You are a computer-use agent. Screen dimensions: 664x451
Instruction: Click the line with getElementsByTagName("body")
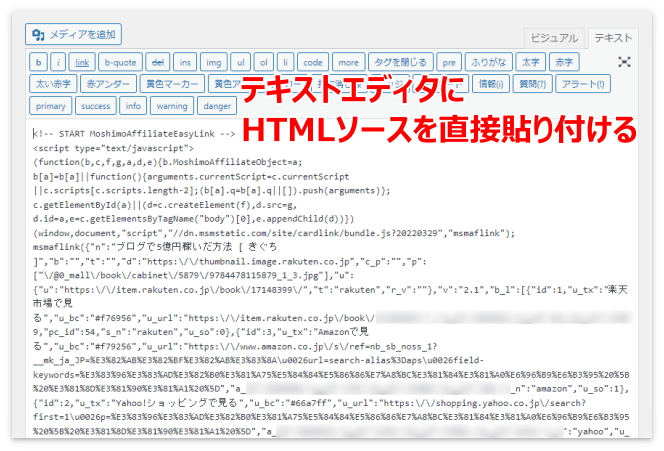[x=194, y=219]
